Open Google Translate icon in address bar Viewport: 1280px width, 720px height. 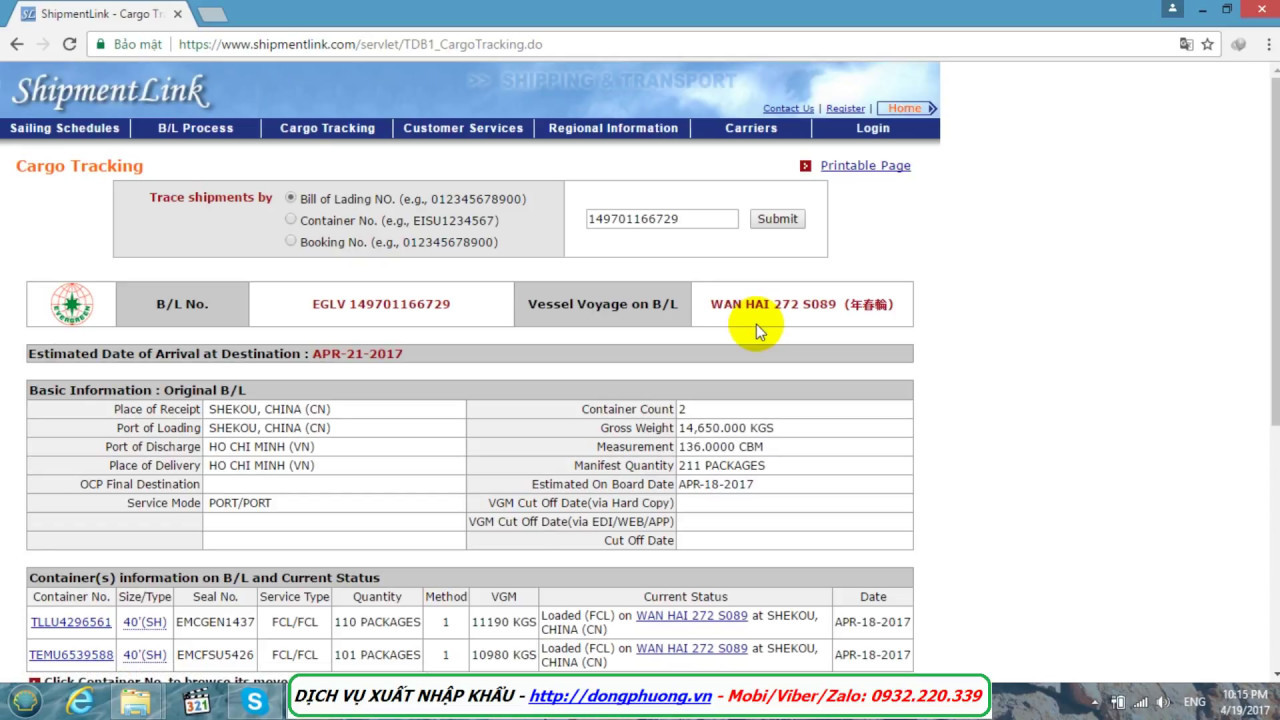tap(1186, 44)
